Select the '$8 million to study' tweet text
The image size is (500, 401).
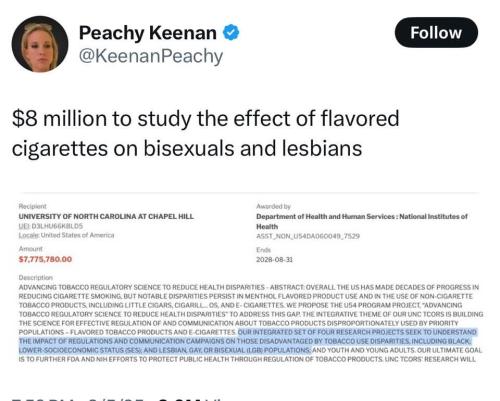pyautogui.click(x=205, y=133)
